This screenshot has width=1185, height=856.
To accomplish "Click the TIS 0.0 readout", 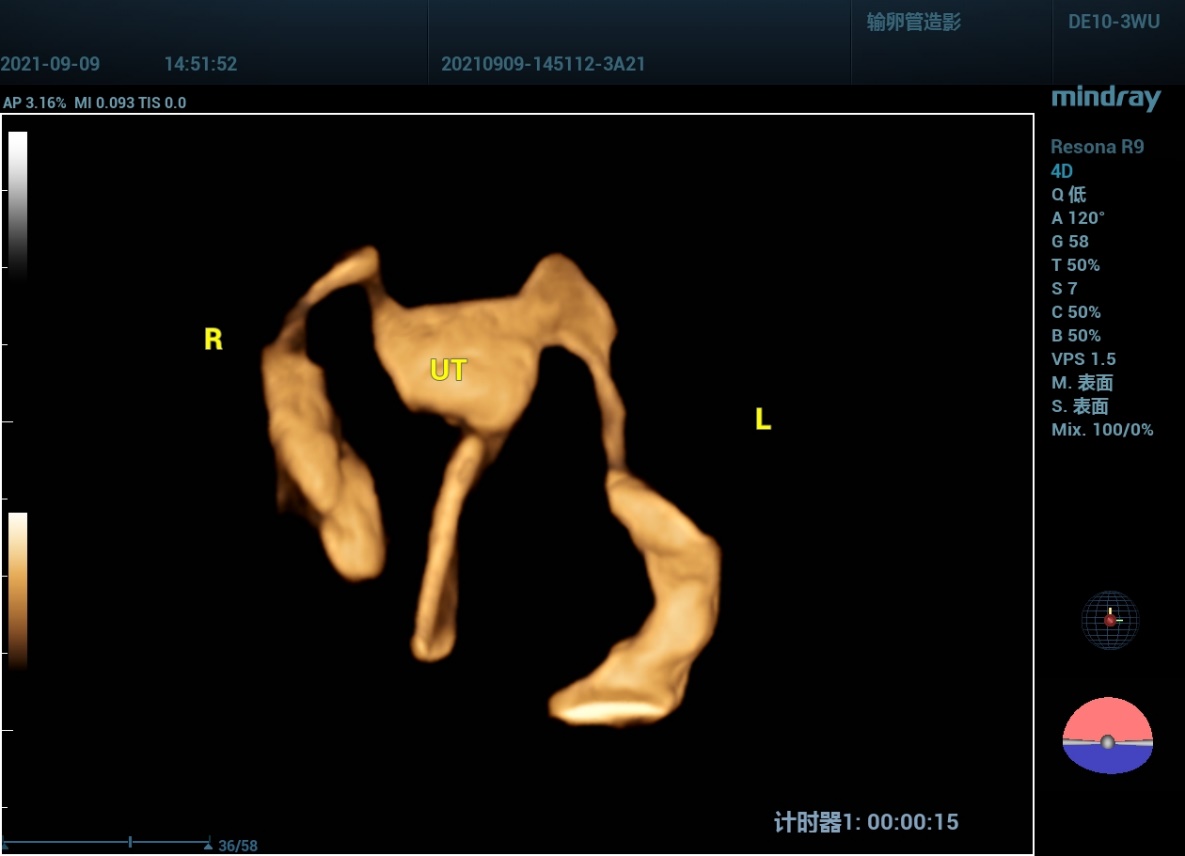I will coord(162,103).
